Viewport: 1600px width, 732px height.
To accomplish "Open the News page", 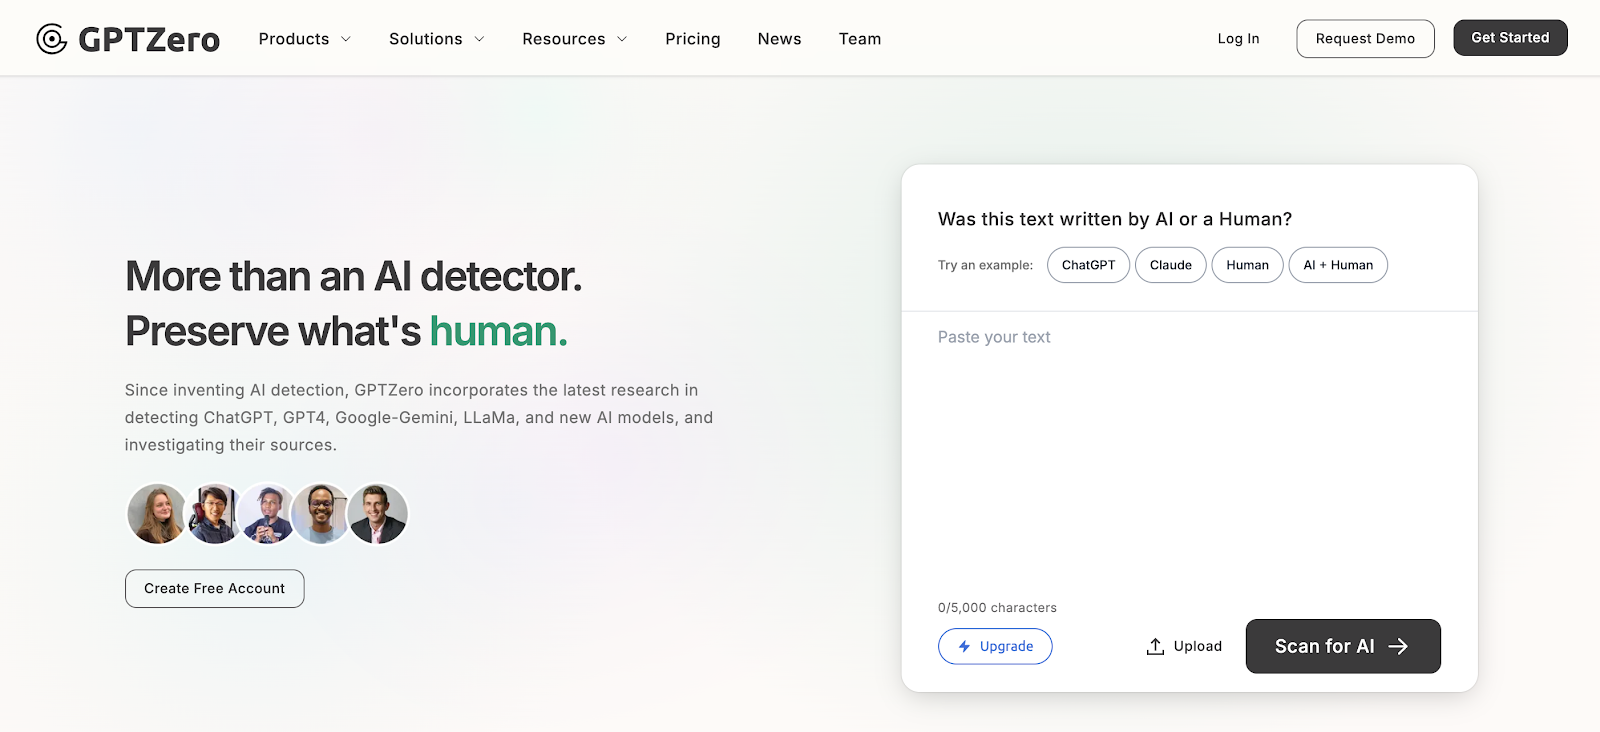I will pos(779,39).
